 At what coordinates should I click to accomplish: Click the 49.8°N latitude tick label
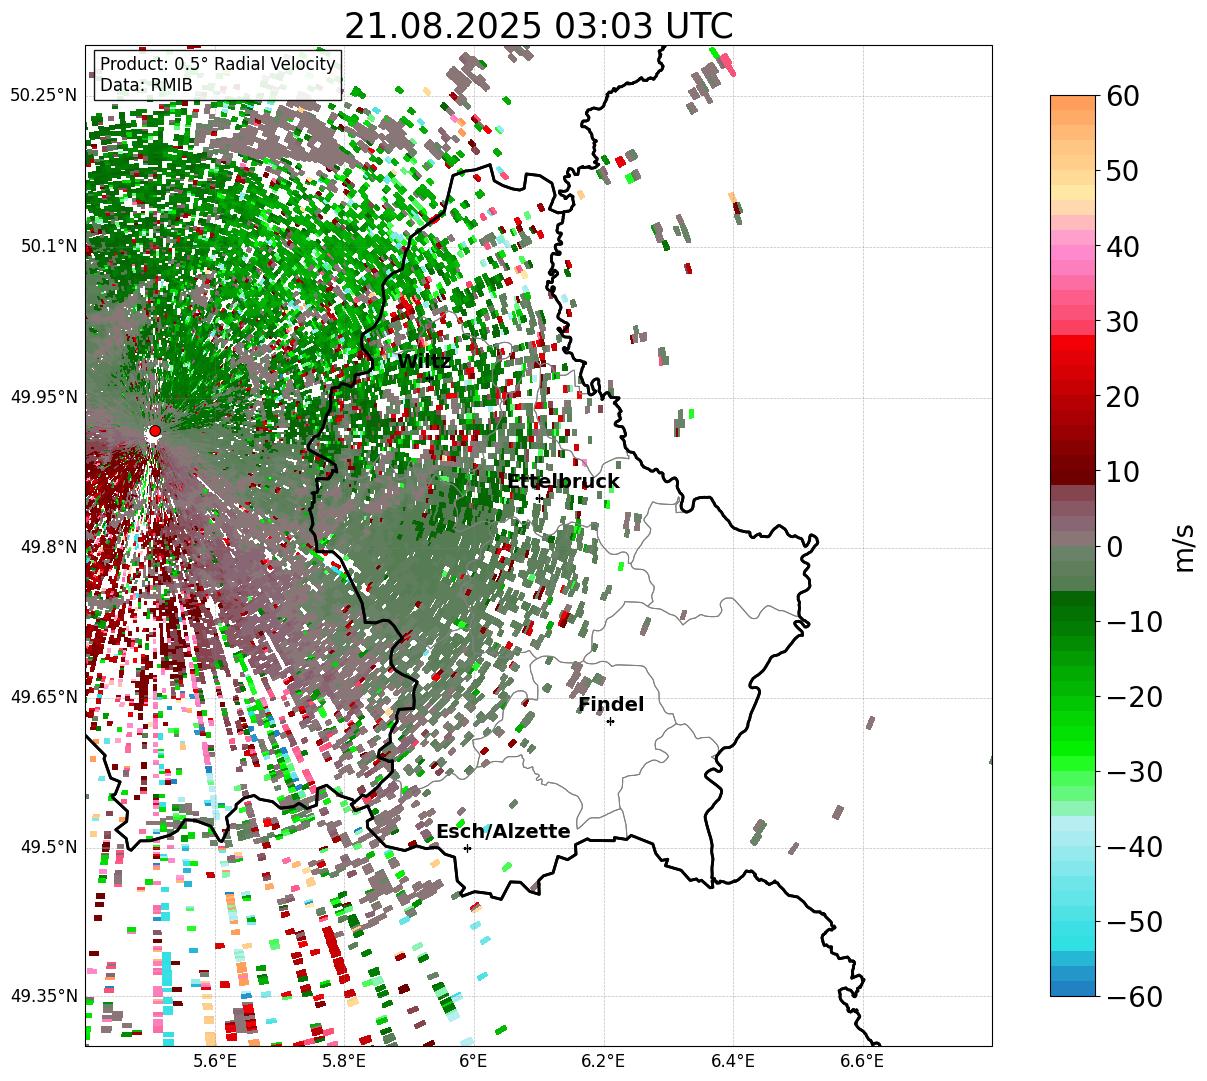point(49,547)
